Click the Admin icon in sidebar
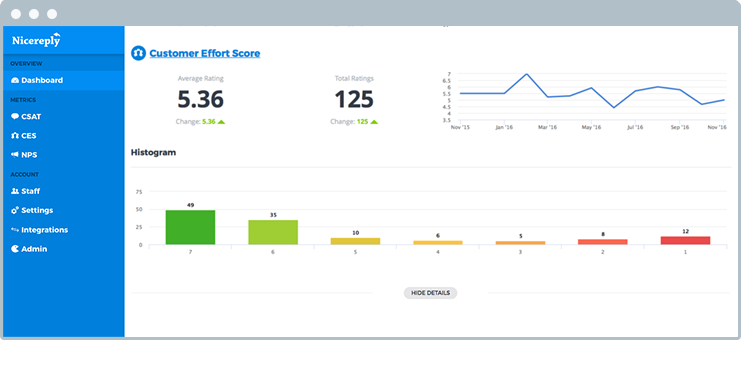 tap(15, 249)
